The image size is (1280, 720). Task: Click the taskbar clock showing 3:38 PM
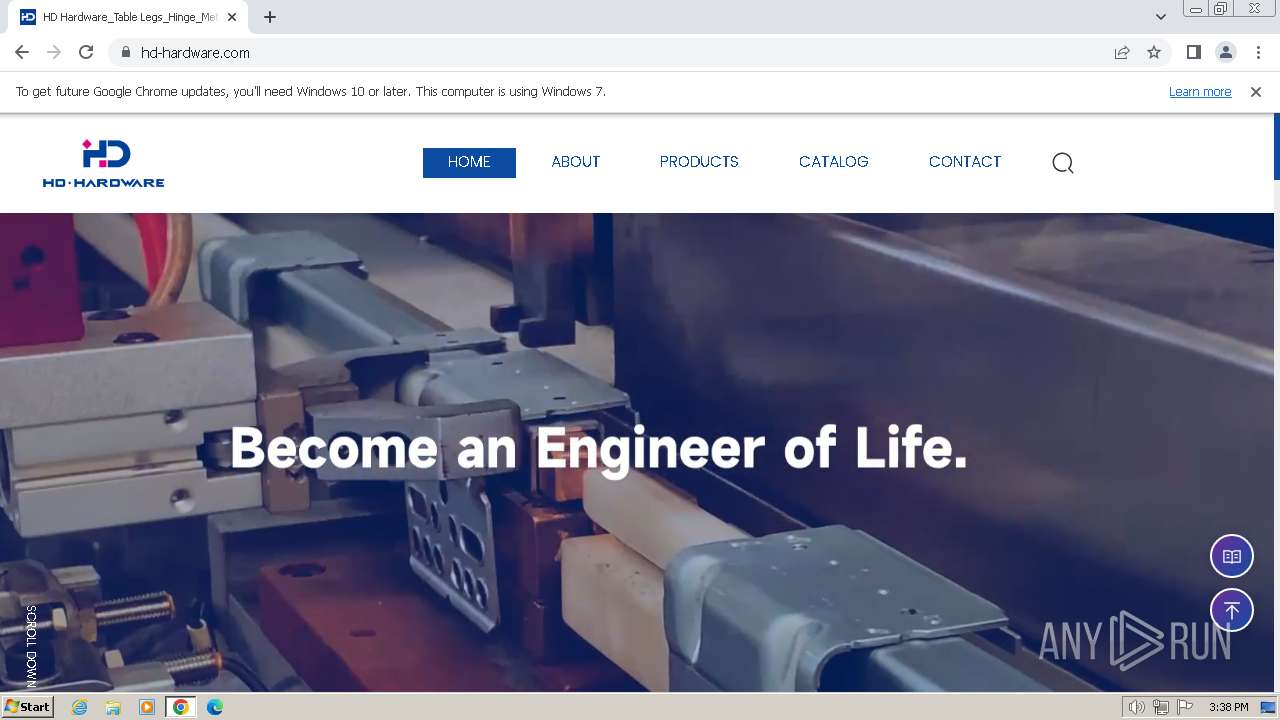1229,707
